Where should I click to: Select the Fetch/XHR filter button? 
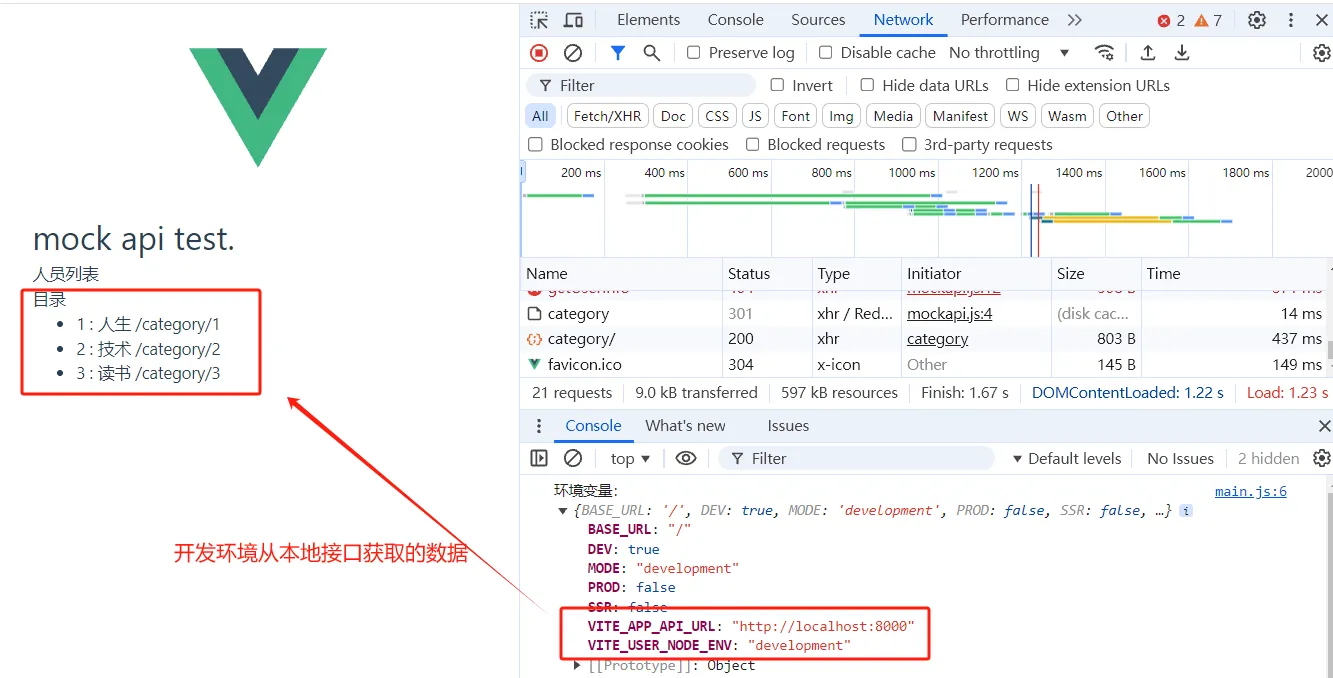coord(607,116)
